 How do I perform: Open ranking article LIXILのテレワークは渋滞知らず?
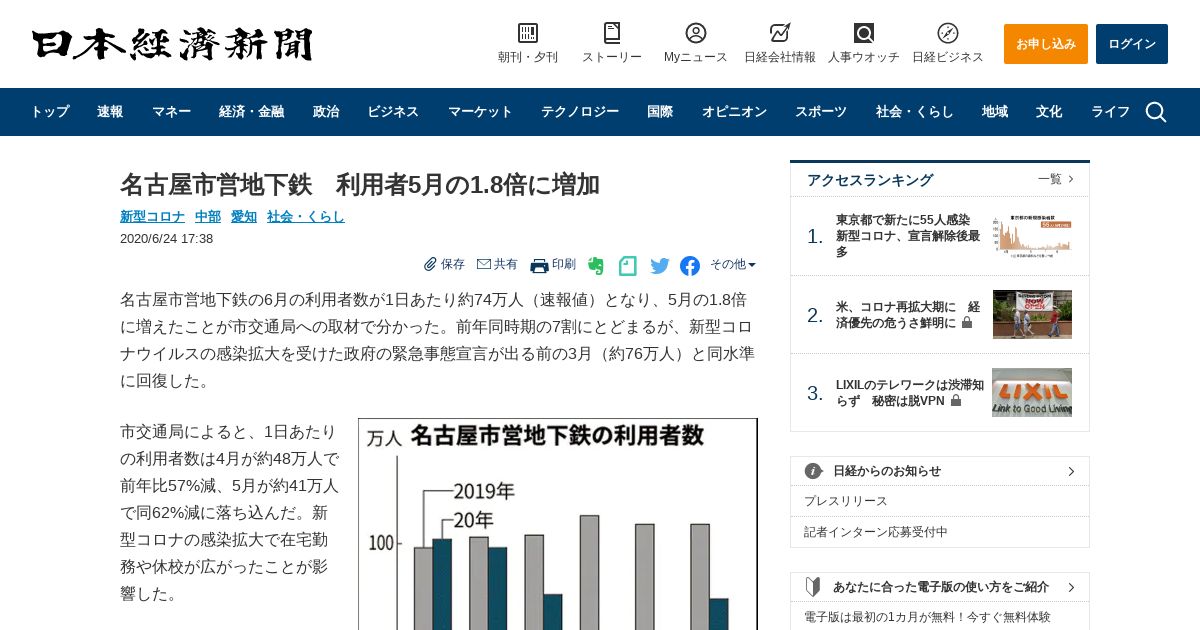910,392
